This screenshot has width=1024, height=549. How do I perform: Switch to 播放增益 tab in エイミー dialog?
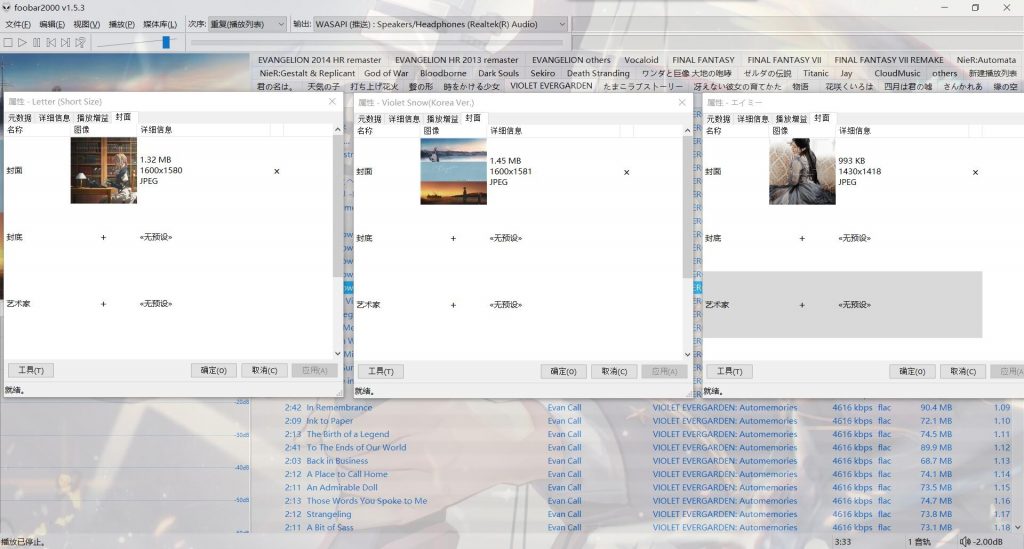792,119
